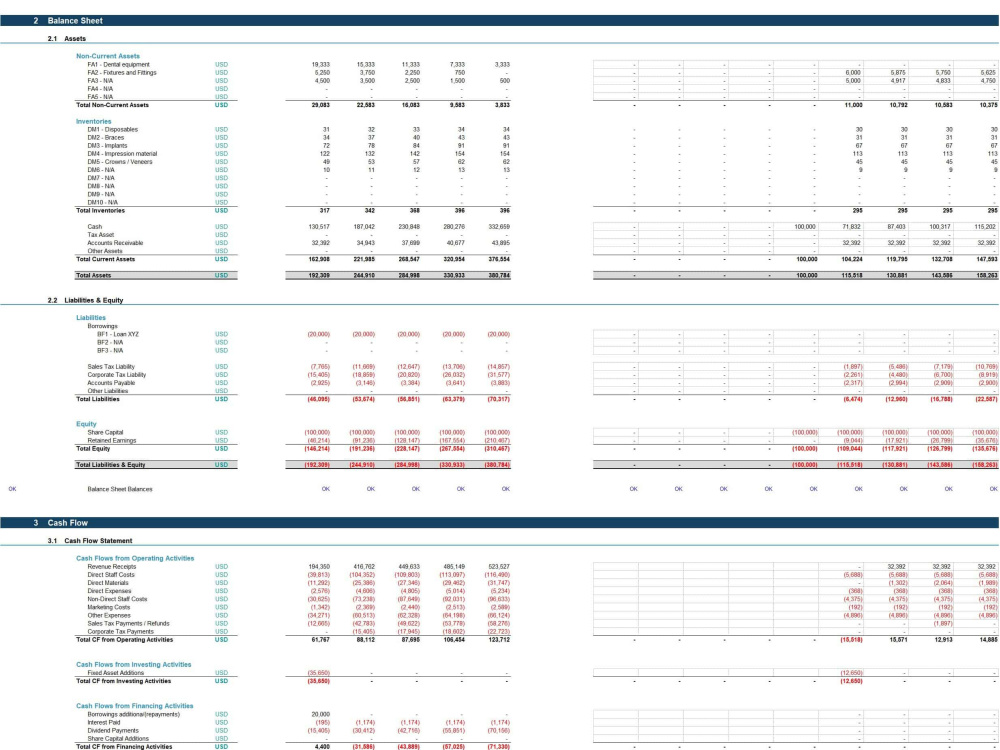Click the Corporate Tax Payments row label
This screenshot has height=750, width=1000.
coord(121,631)
